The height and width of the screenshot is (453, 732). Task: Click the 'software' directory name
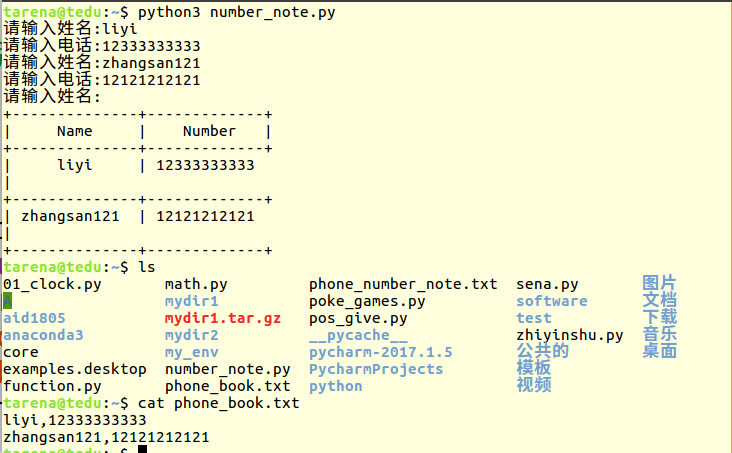[552, 301]
